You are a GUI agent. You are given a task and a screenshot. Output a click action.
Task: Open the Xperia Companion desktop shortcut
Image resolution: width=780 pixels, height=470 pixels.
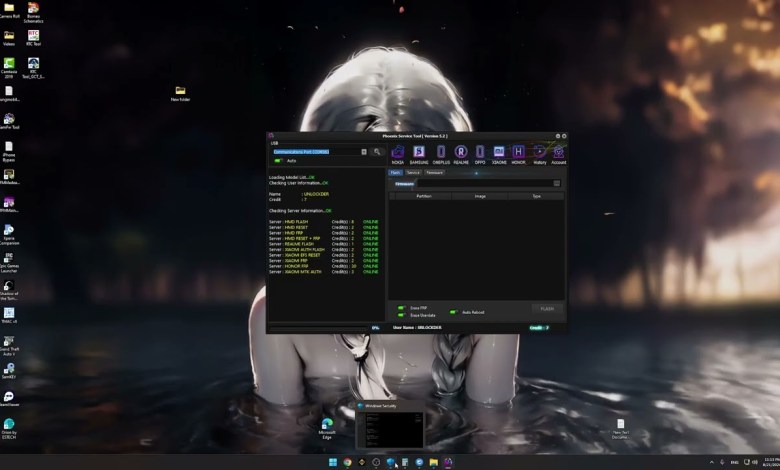tap(9, 235)
